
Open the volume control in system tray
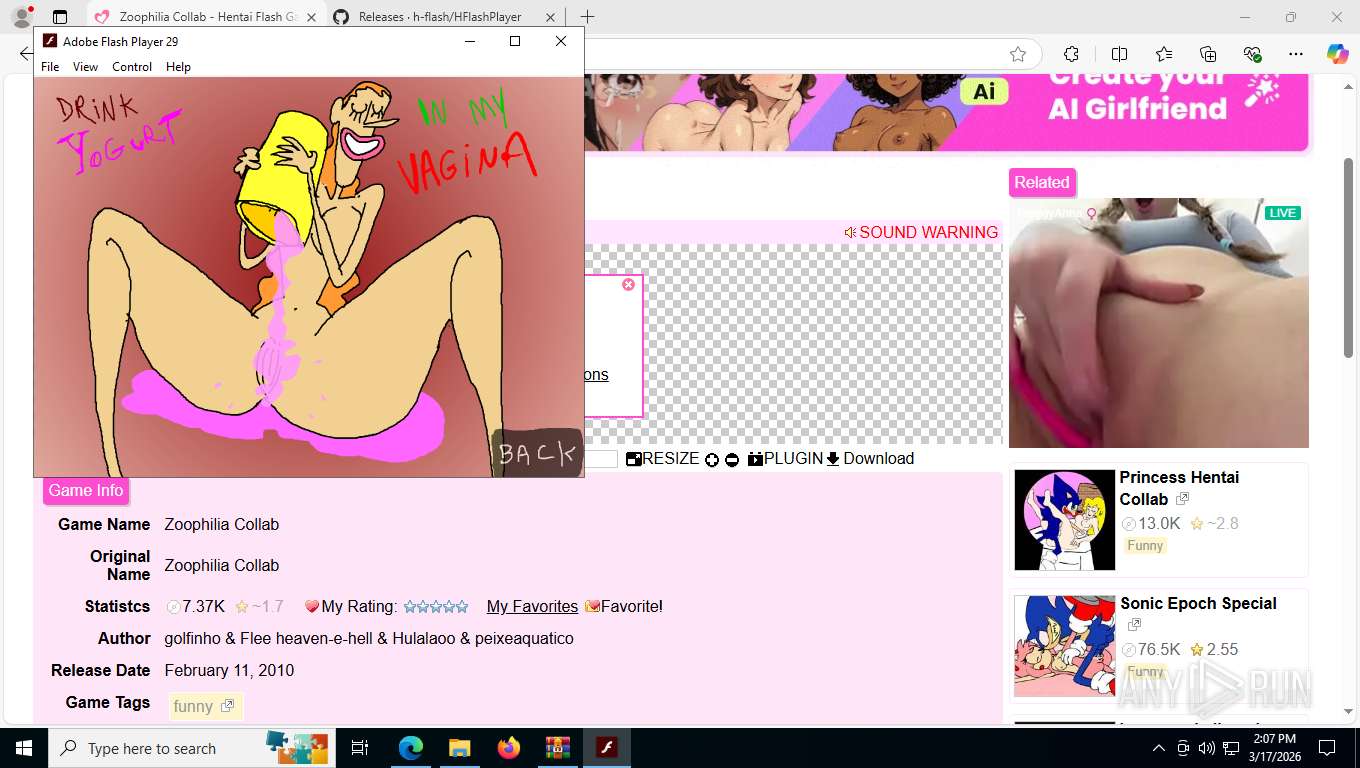(x=1206, y=748)
